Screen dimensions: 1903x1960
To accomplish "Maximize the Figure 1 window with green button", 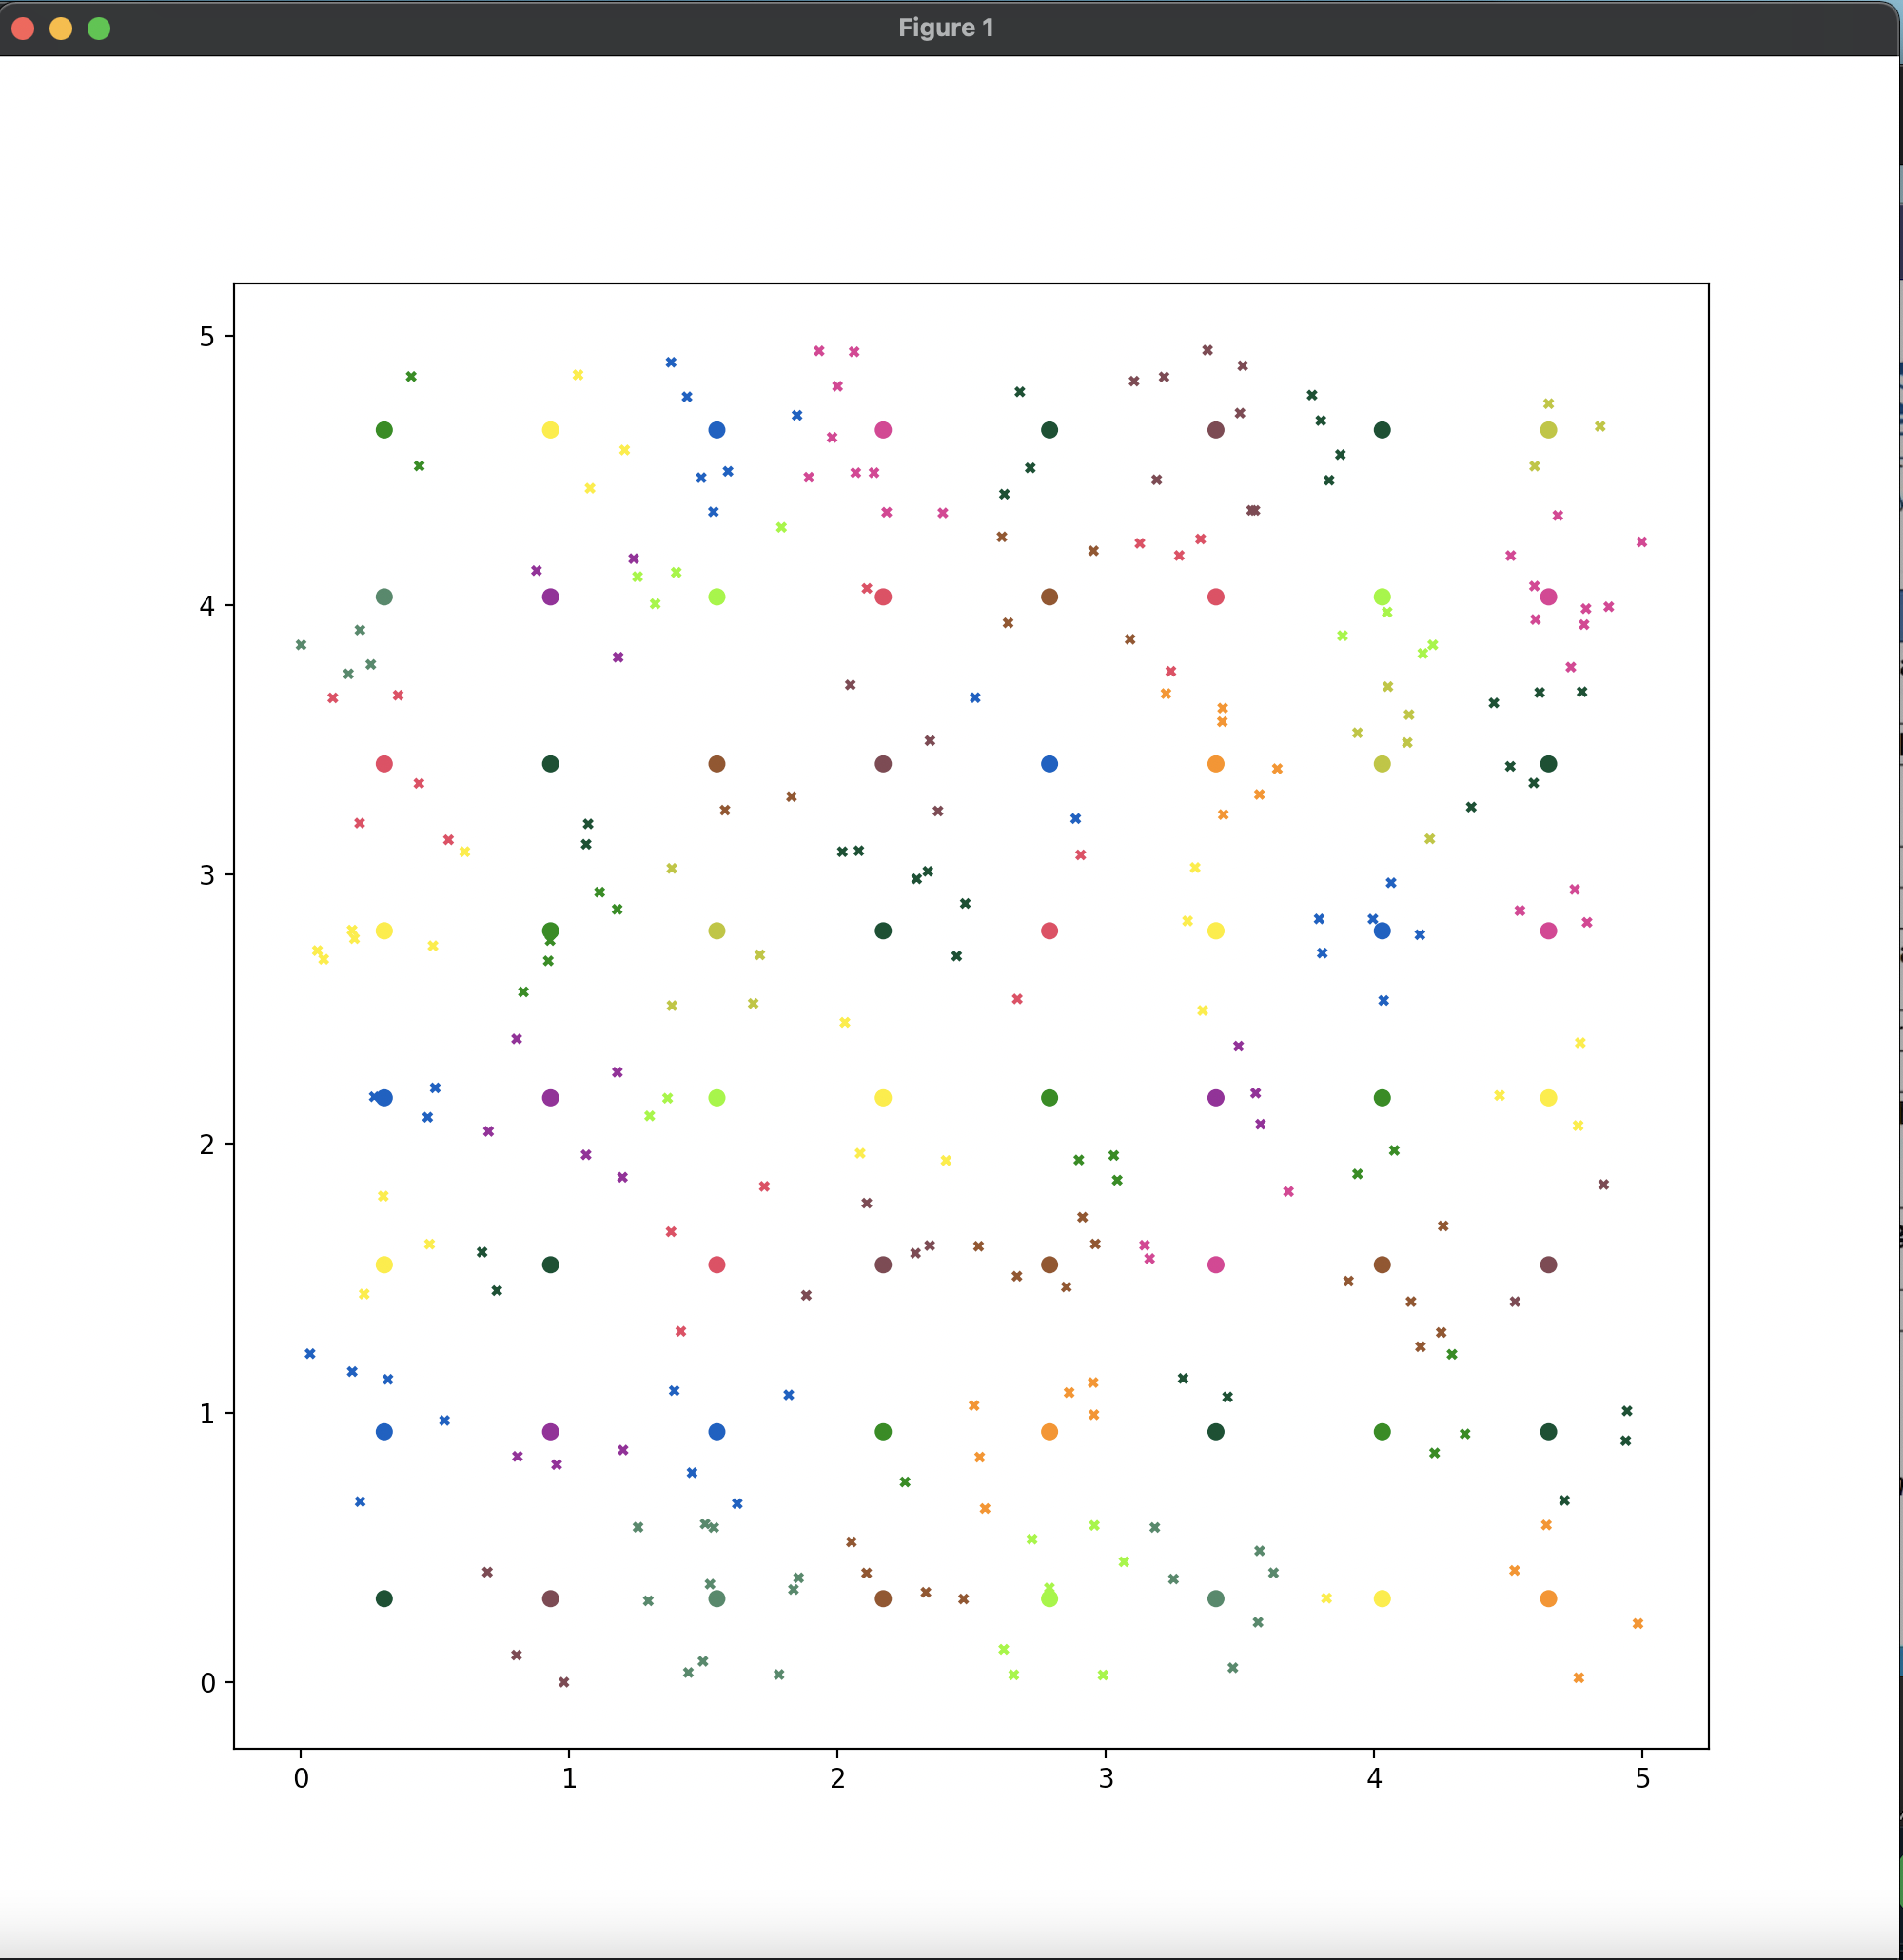I will (99, 28).
